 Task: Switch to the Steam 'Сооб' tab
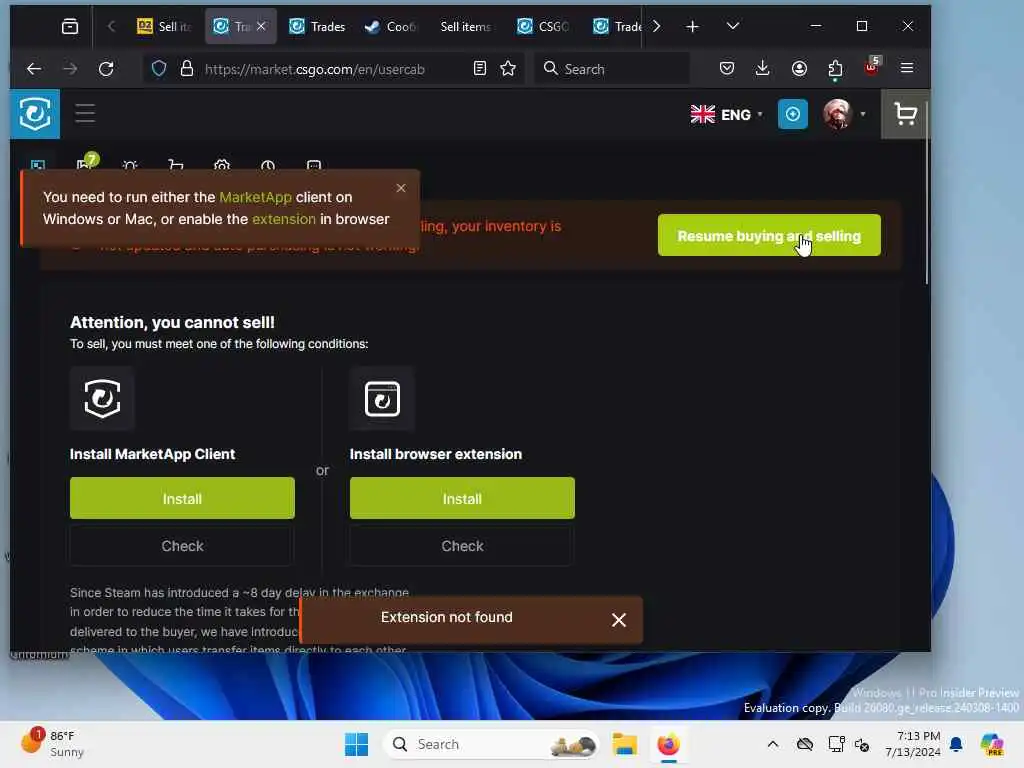(391, 26)
